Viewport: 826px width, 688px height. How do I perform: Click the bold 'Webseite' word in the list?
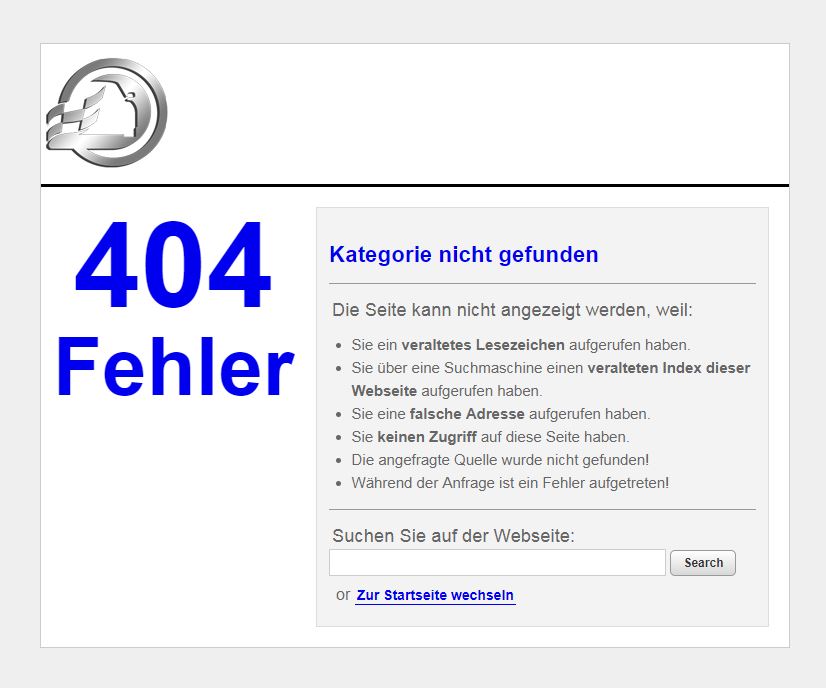[384, 391]
